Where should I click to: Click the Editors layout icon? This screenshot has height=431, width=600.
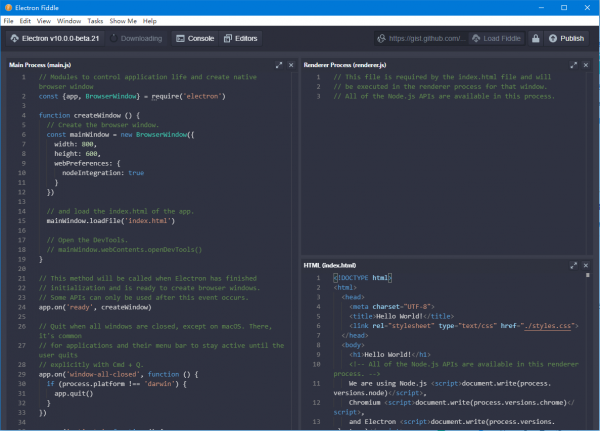pyautogui.click(x=228, y=38)
